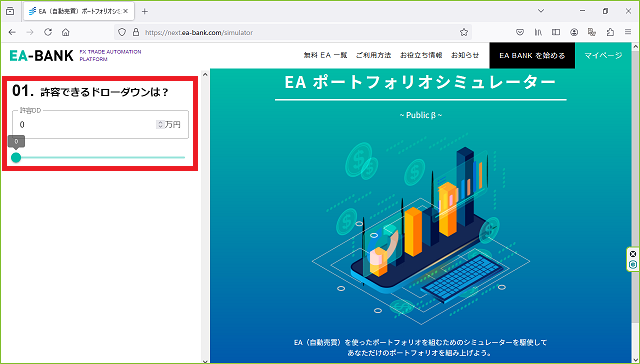Close the EA simulator tab
Viewport: 640px width, 364px height.
click(x=126, y=11)
